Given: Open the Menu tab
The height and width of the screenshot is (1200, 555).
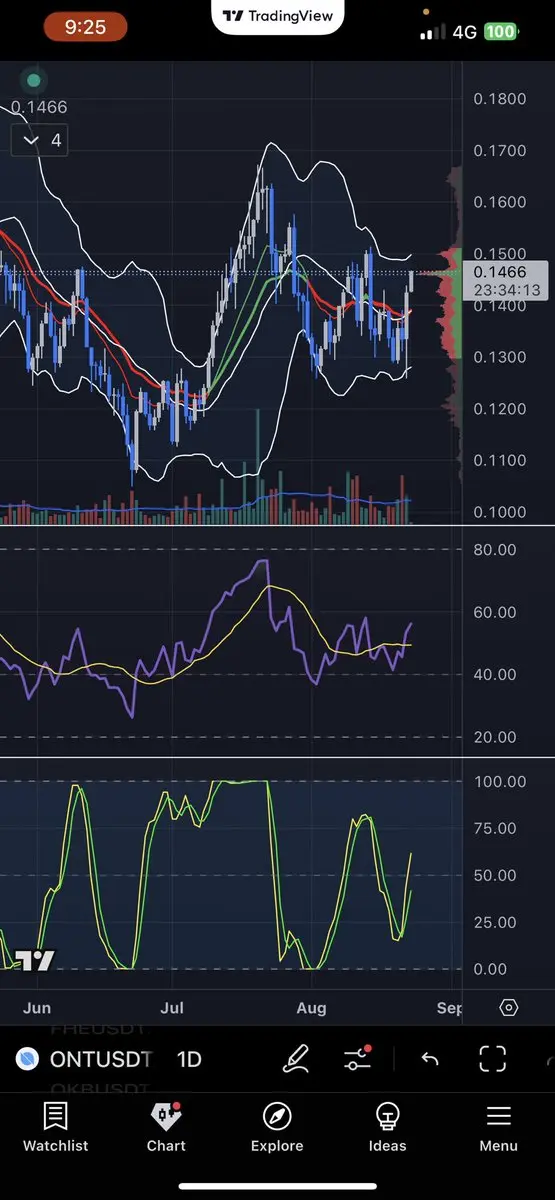Looking at the screenshot, I should [x=498, y=1127].
